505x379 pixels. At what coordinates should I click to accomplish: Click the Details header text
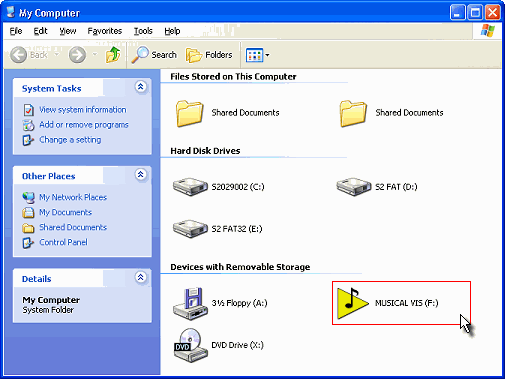(37, 279)
